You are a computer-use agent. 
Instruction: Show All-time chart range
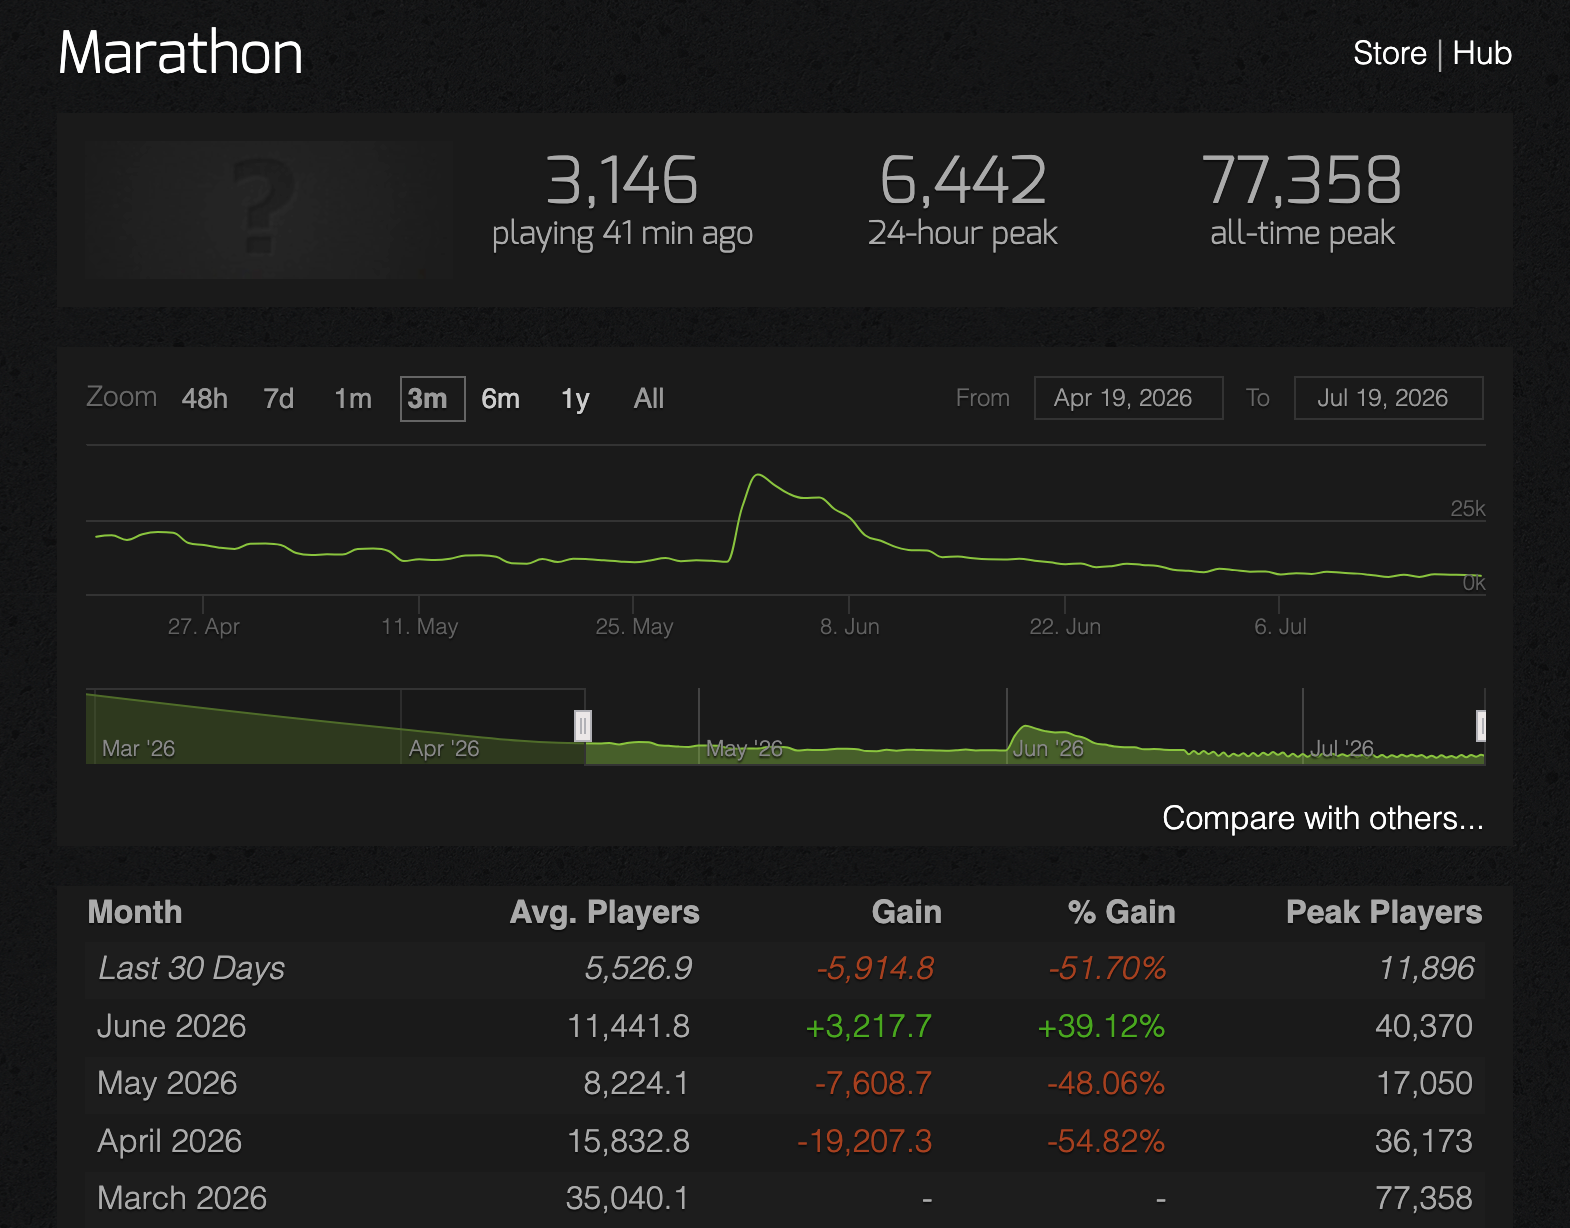click(x=649, y=399)
